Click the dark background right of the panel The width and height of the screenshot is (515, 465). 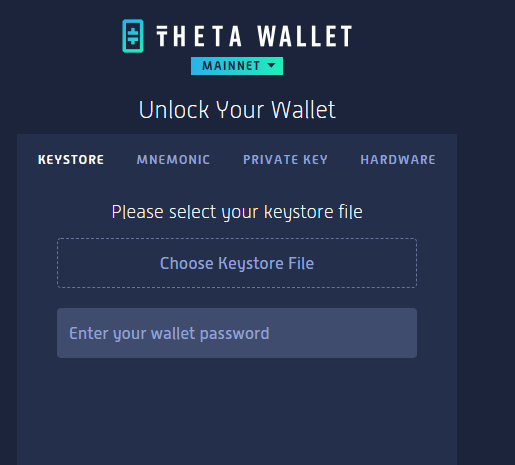[x=486, y=267]
